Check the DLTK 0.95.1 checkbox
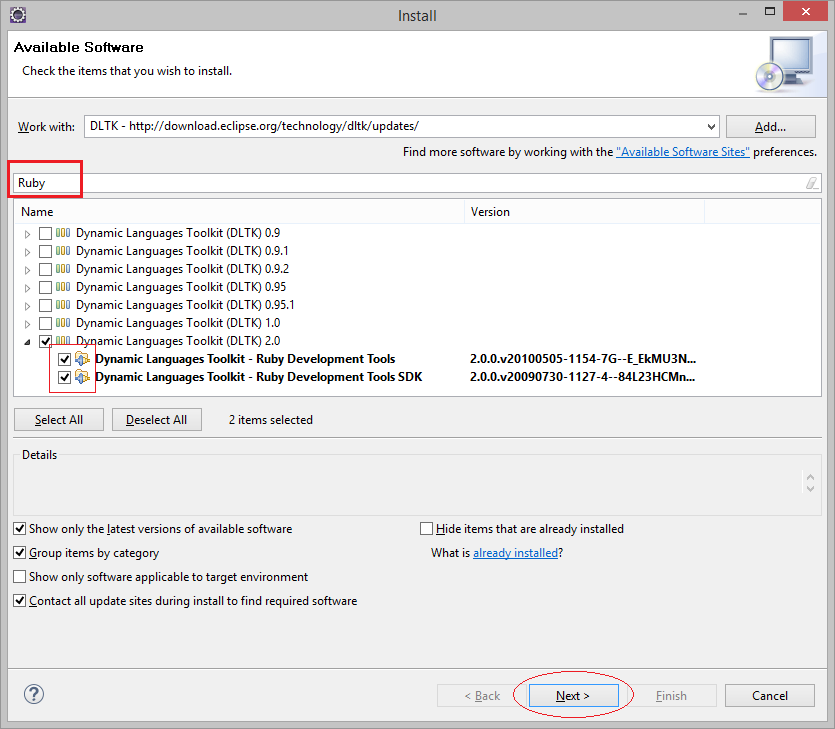This screenshot has height=729, width=835. 46,306
